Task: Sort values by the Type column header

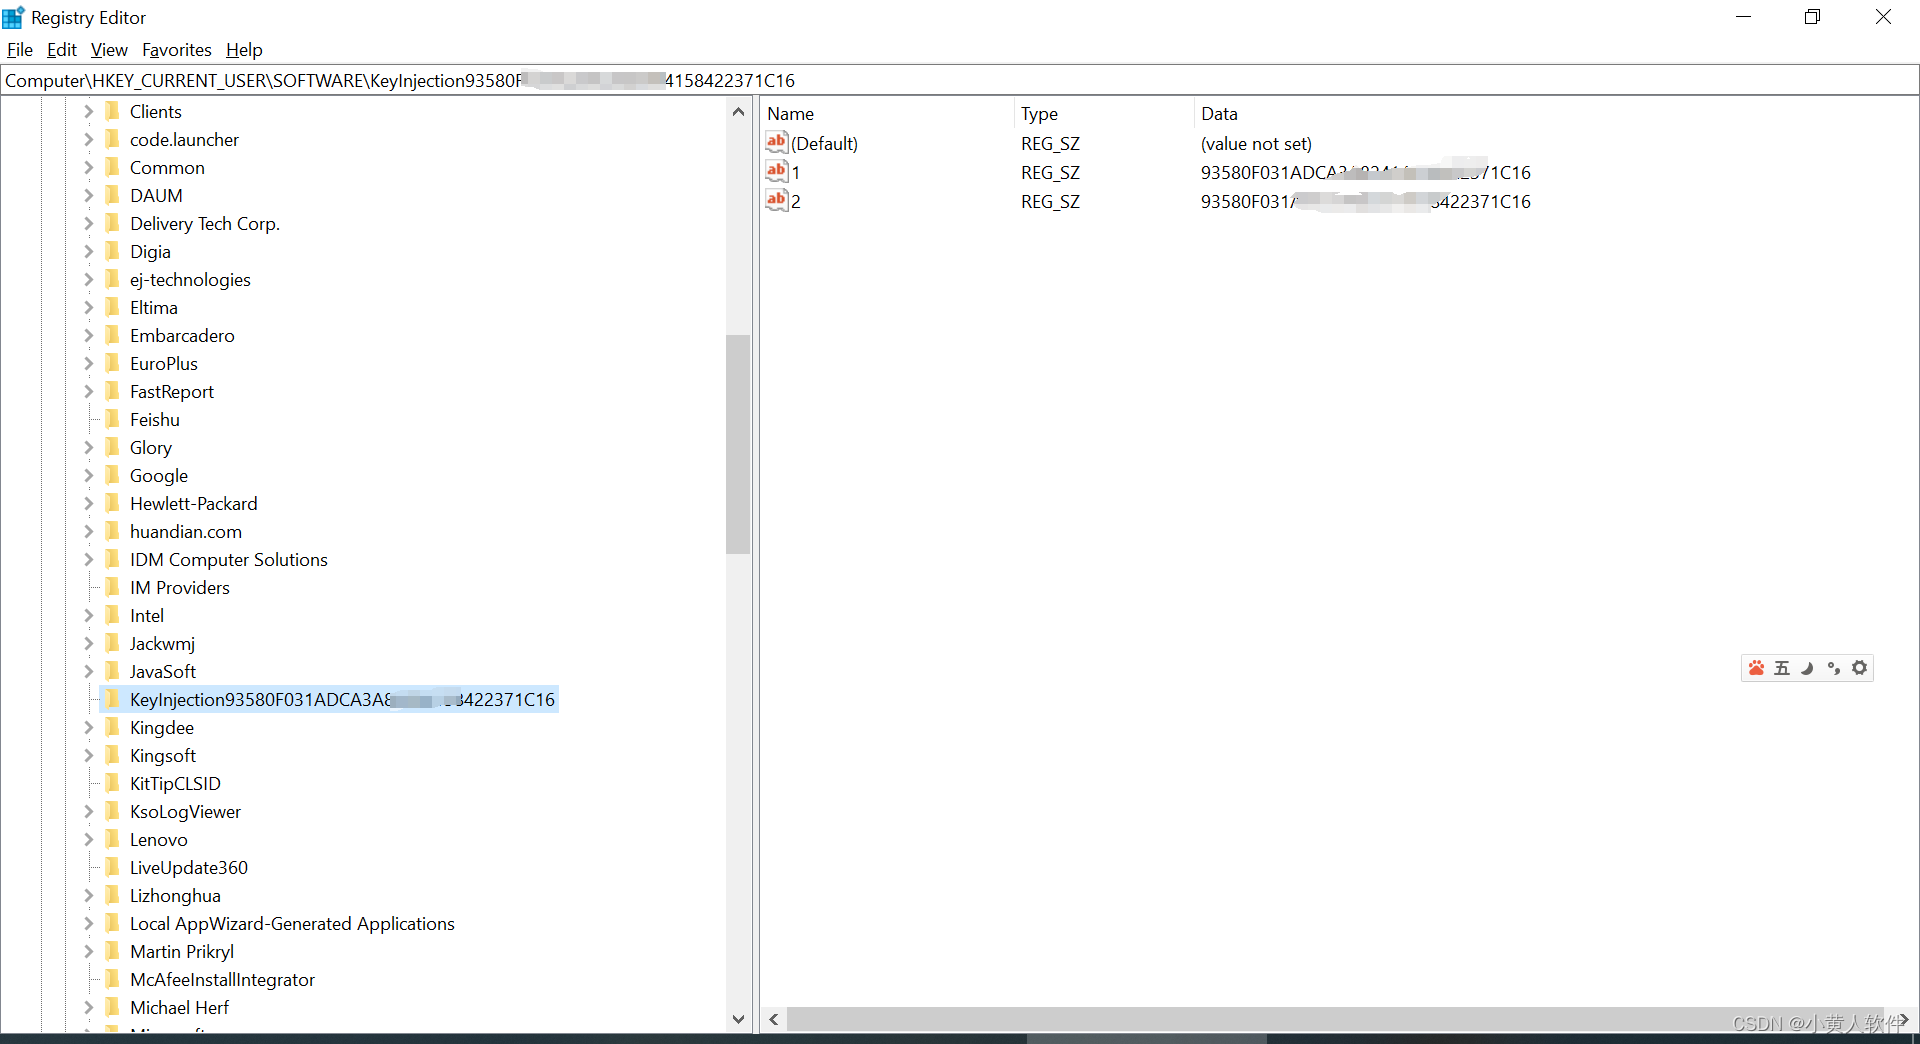Action: point(1104,114)
